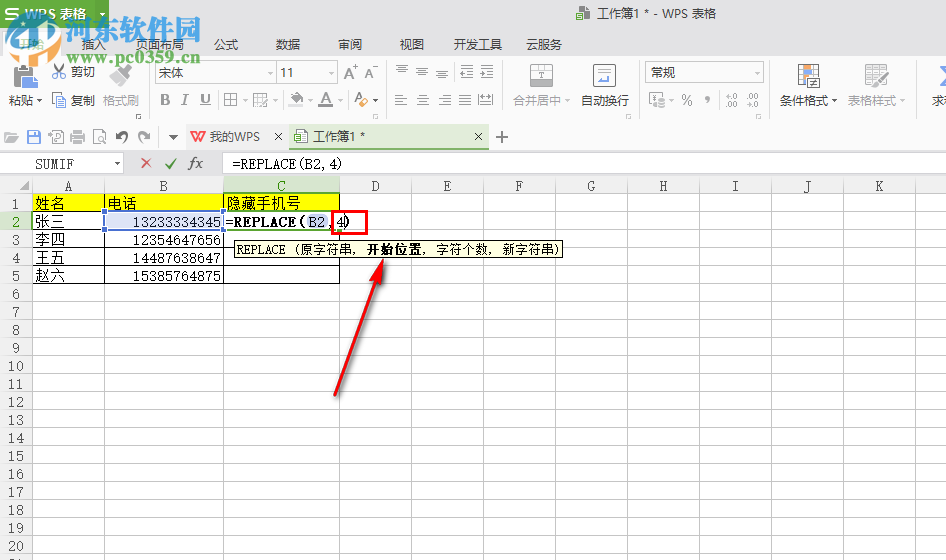Click the Print Preview icon
946x560 pixels.
[x=99, y=137]
